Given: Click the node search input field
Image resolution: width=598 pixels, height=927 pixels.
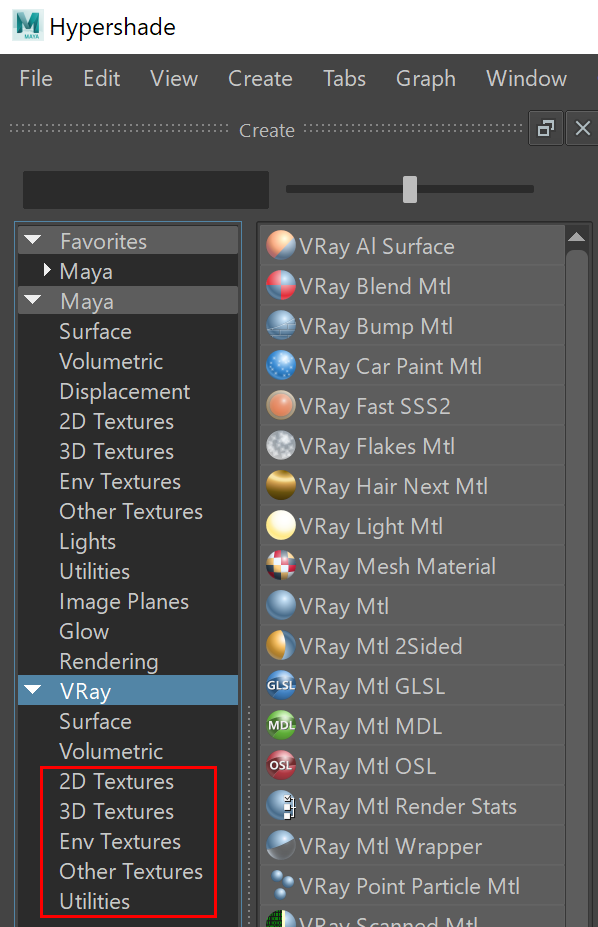Looking at the screenshot, I should click(146, 190).
